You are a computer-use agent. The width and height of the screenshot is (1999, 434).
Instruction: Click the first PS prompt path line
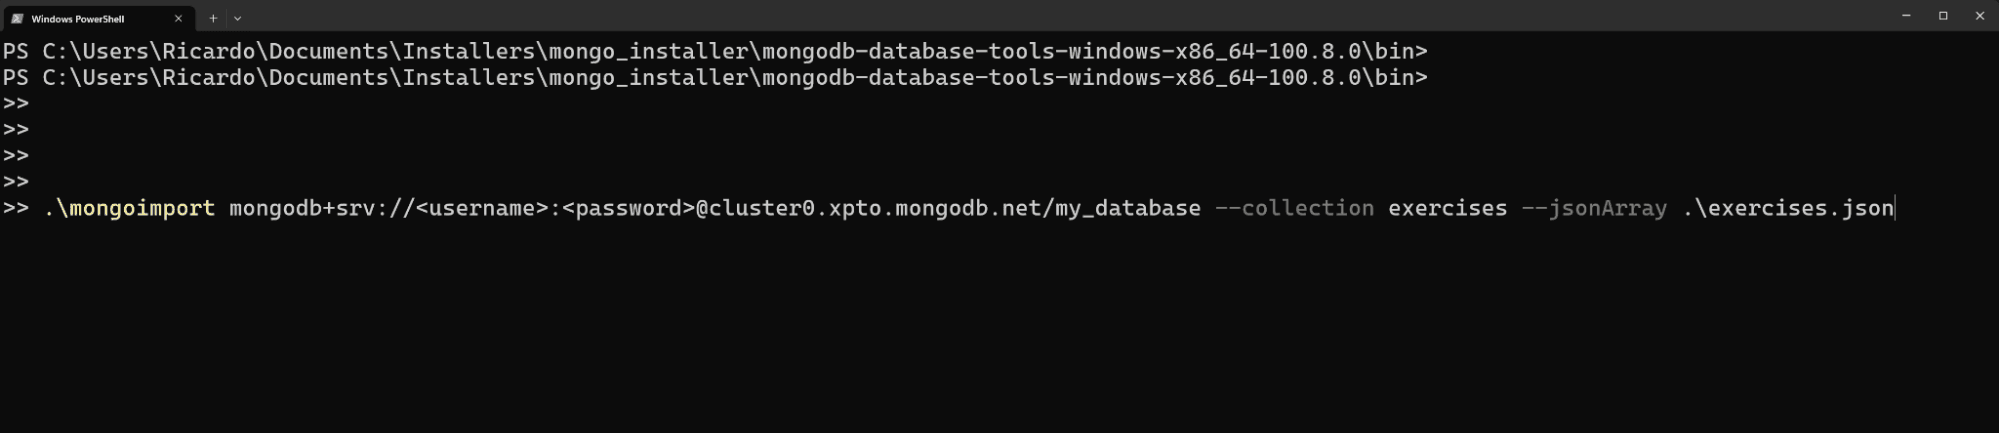714,51
